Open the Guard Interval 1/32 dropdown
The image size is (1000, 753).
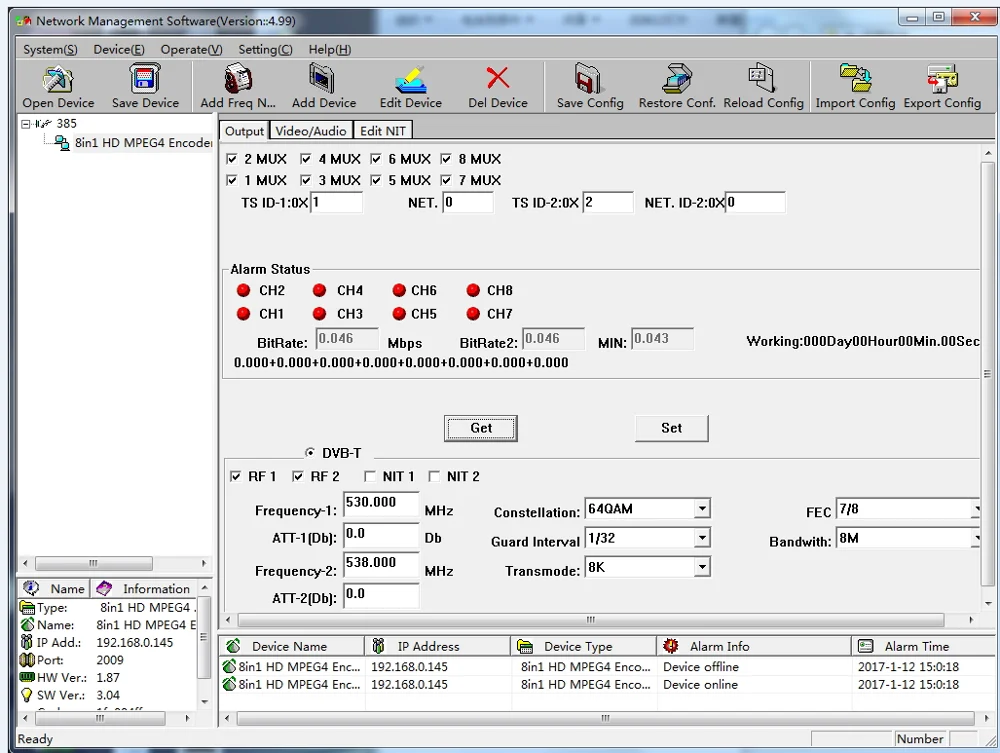[702, 538]
